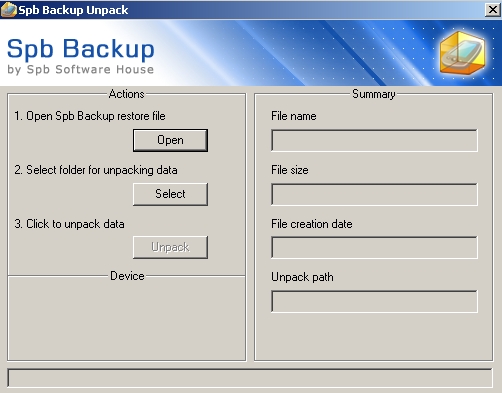The image size is (502, 393).
Task: Click the "1. Open Spb Backup restore file" text
Action: tap(90, 116)
